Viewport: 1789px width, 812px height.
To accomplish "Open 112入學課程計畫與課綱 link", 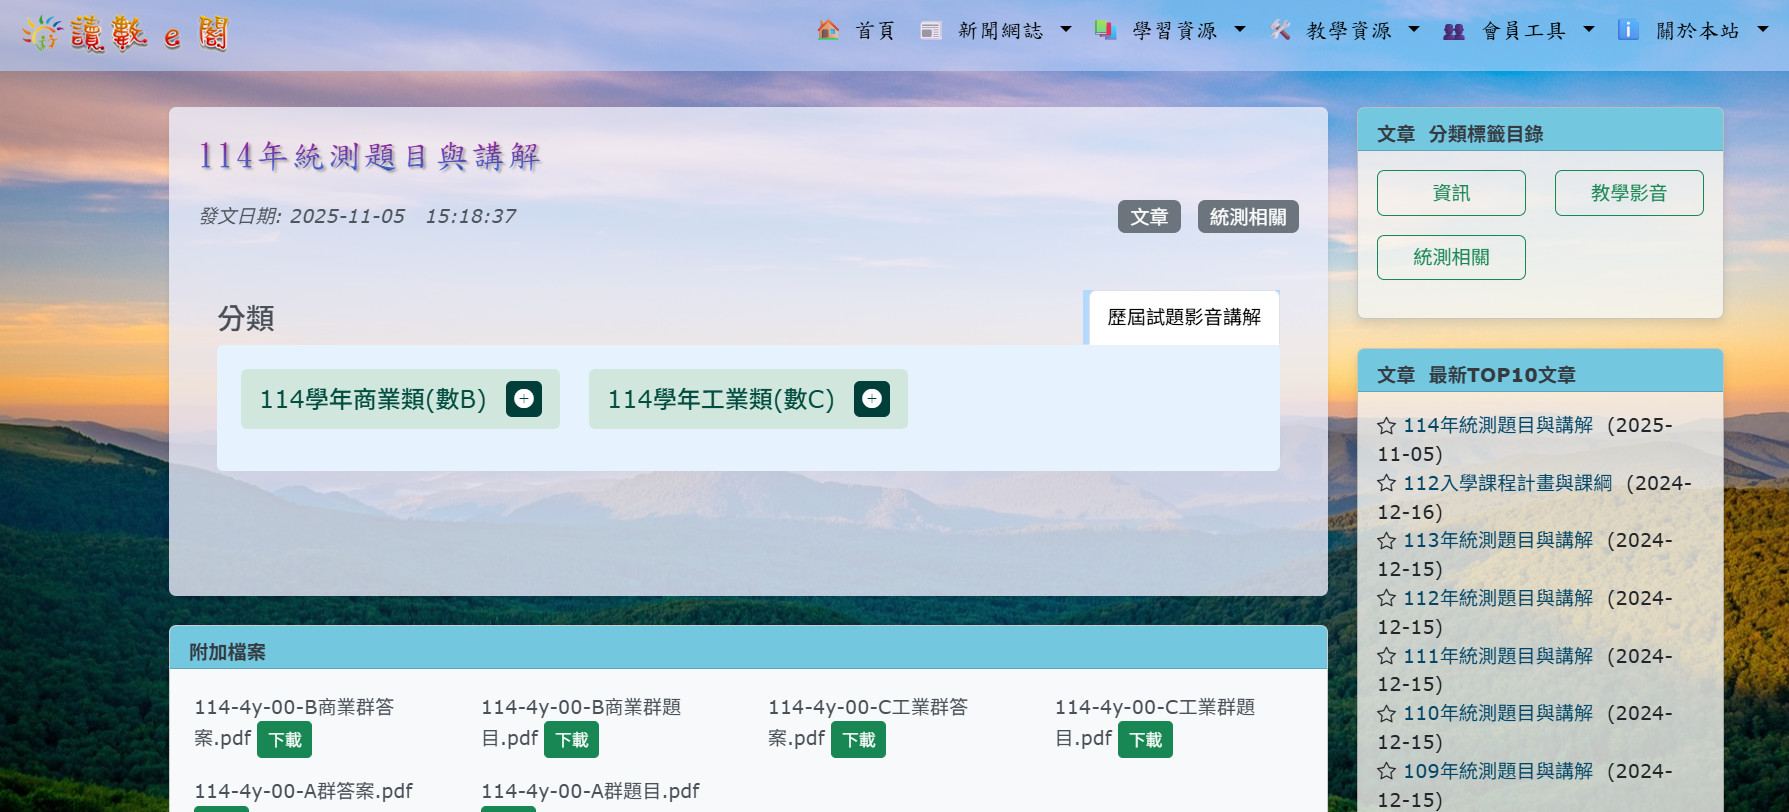I will [x=1507, y=483].
